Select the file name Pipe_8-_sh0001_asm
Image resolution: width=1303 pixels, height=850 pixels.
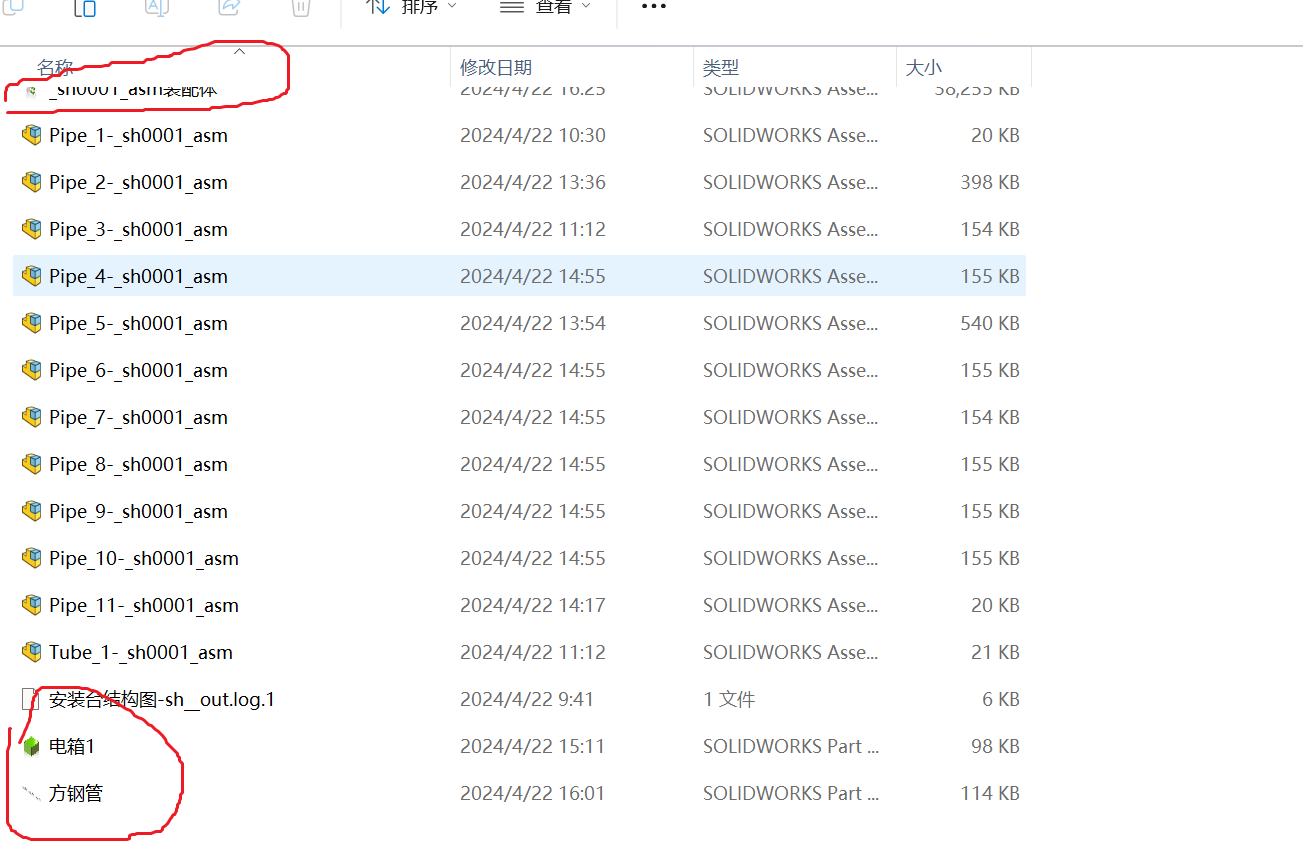click(138, 464)
